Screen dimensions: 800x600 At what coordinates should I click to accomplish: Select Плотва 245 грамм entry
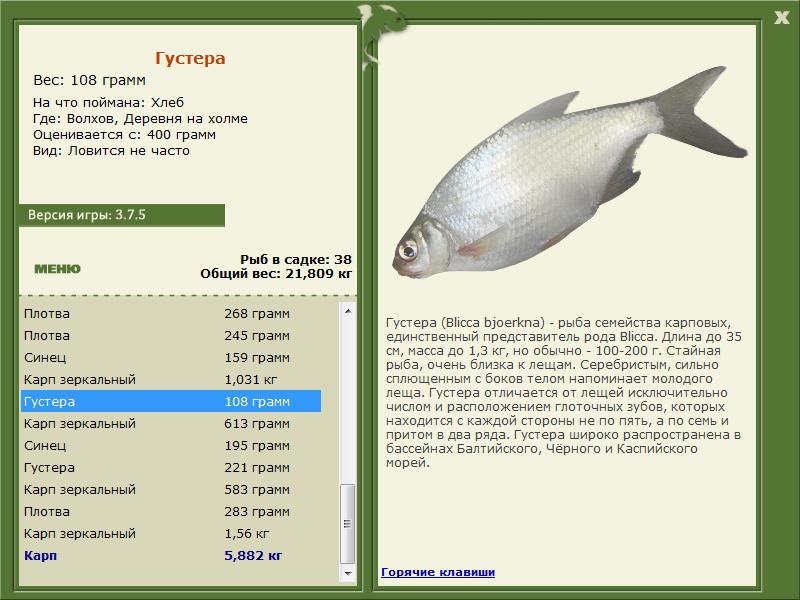(x=171, y=336)
